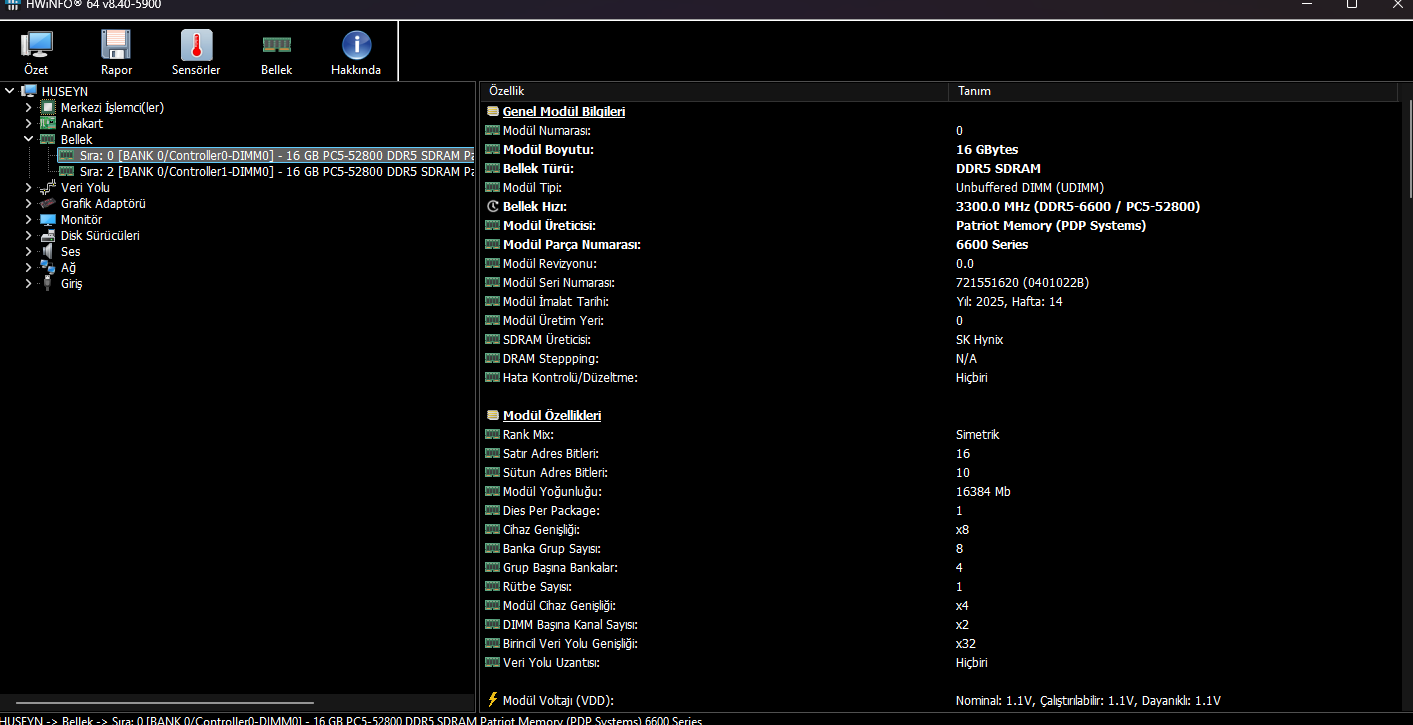Select Sıra: 0 Controller0-DIMM0 memory module
This screenshot has width=1413, height=725.
(266, 155)
